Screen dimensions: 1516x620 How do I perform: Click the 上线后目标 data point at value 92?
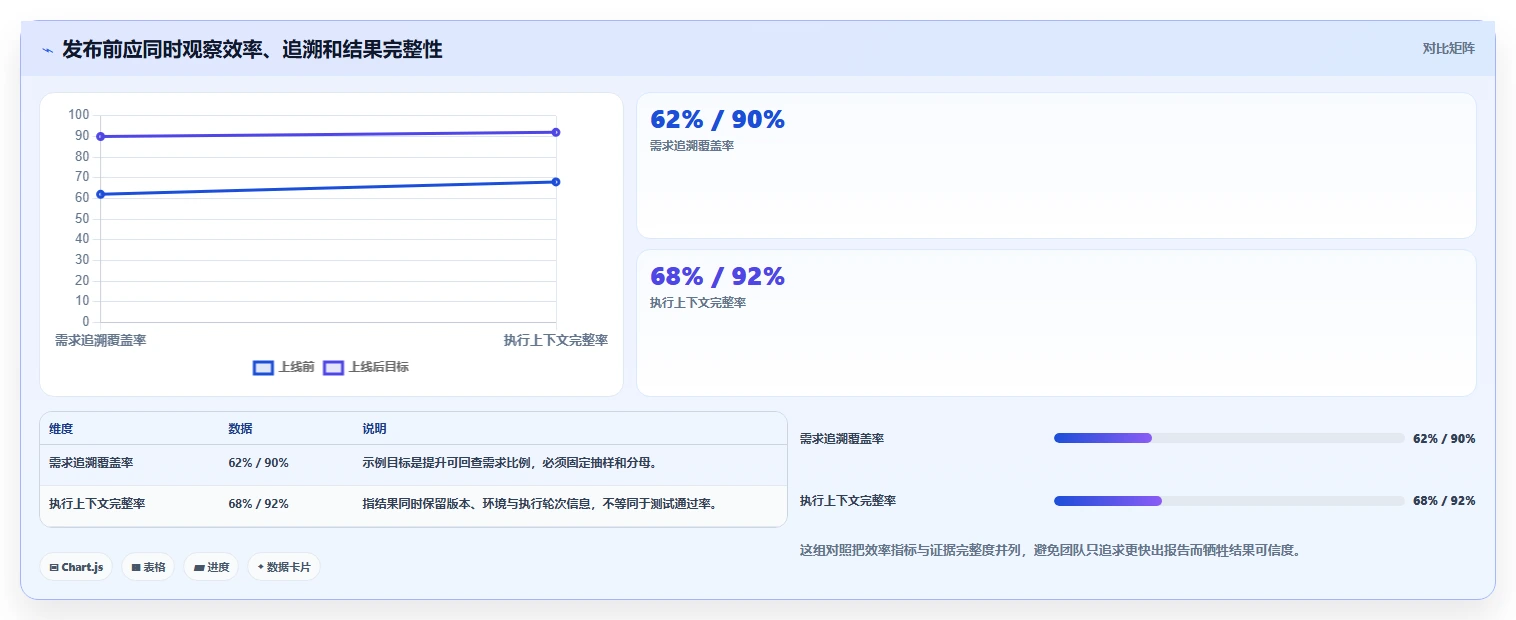pyautogui.click(x=556, y=132)
